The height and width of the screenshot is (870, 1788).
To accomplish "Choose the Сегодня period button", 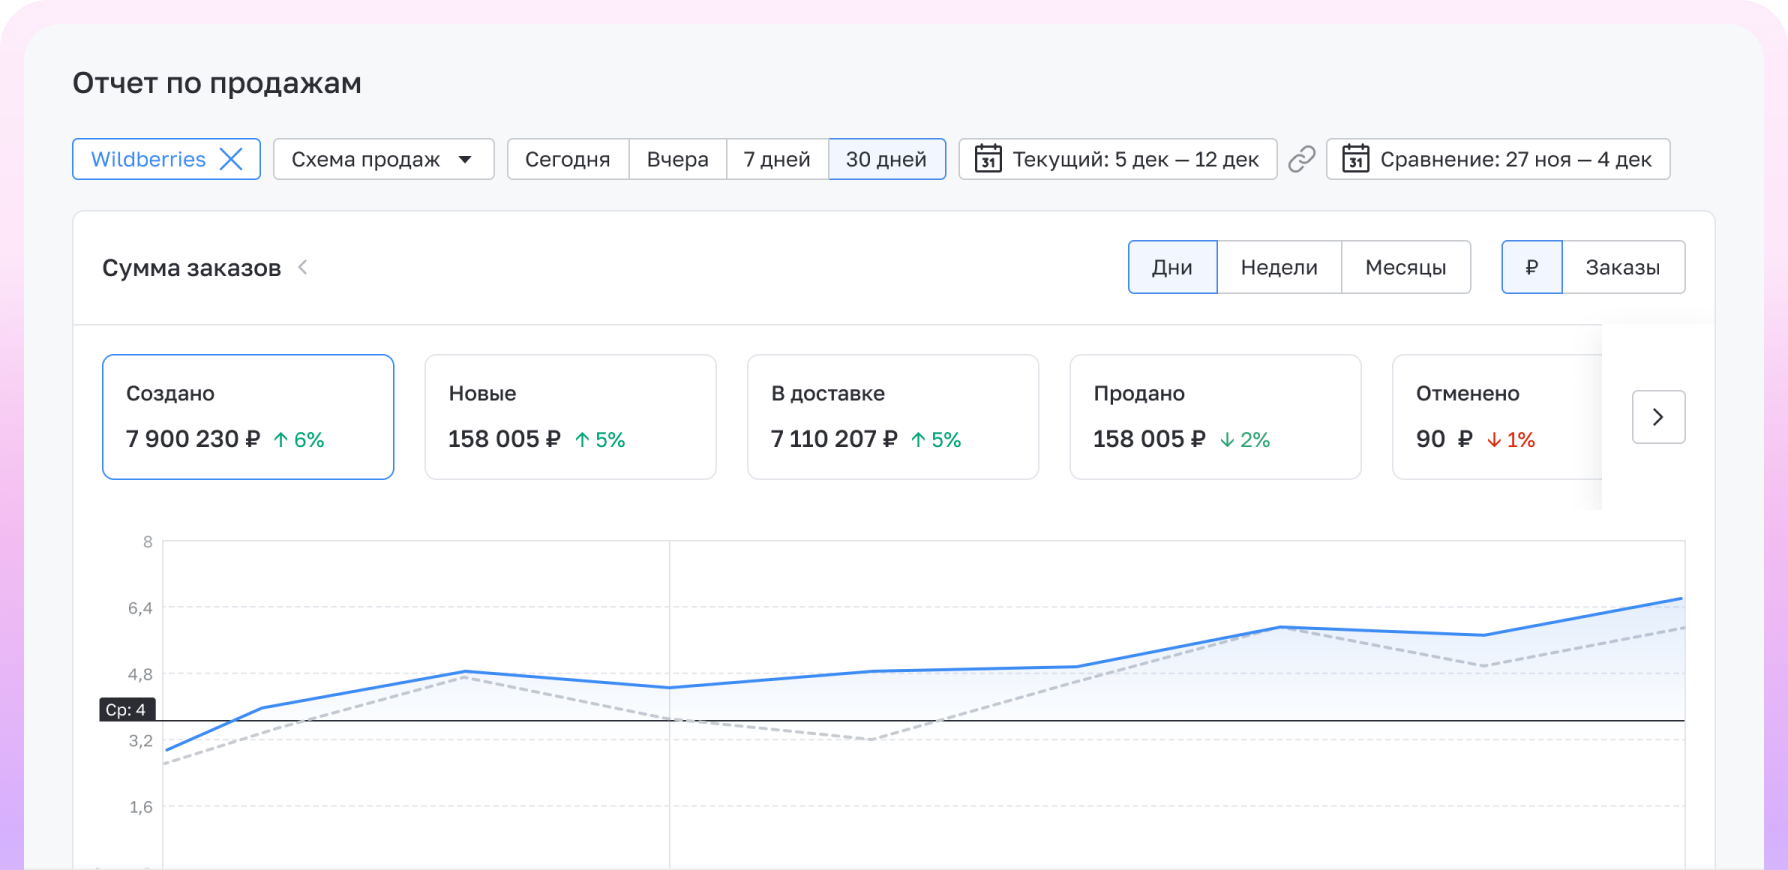I will pyautogui.click(x=567, y=159).
